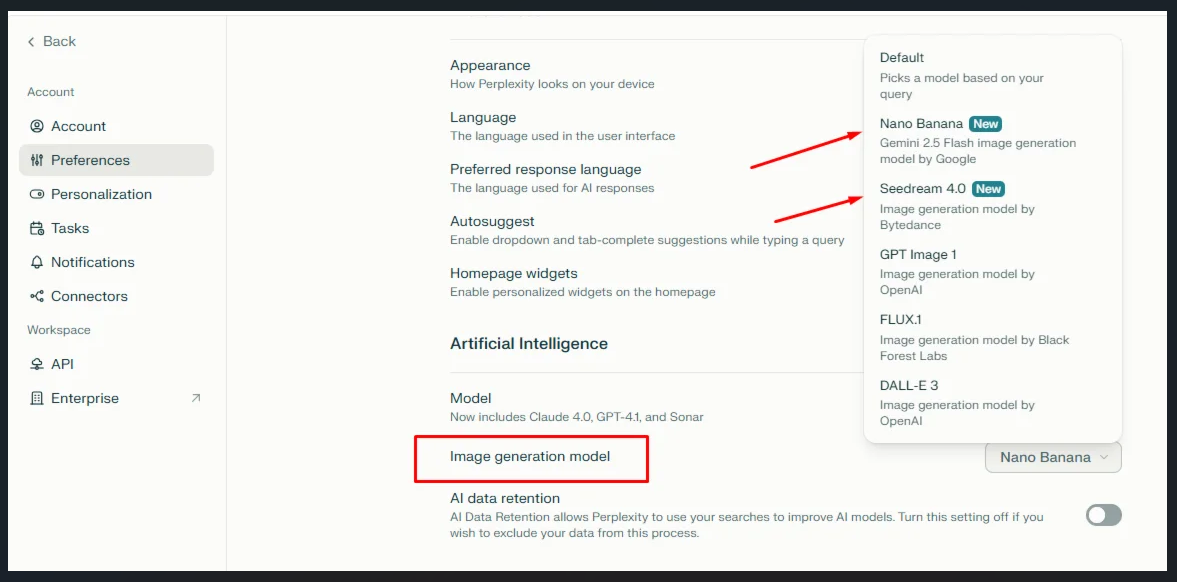The image size is (1177, 582).
Task: Choose Nano Banana from the model list
Action: (x=921, y=124)
